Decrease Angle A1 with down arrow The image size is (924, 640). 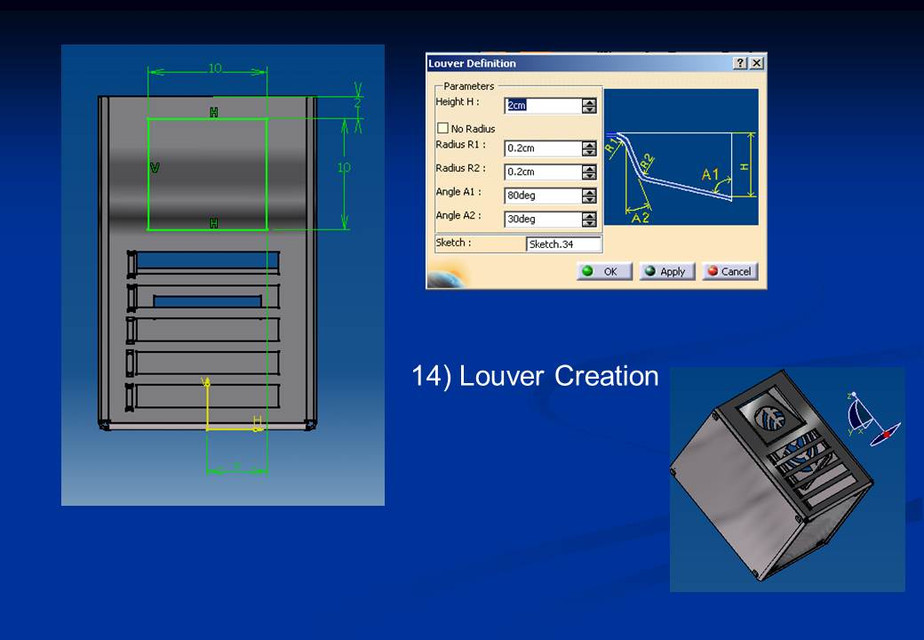[x=589, y=199]
